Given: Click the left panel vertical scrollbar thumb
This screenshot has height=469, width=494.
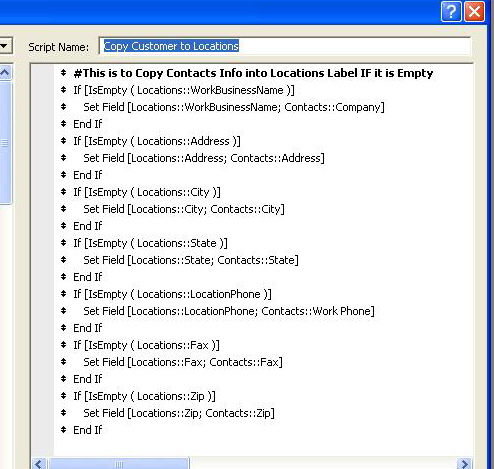Looking at the screenshot, I should [x=5, y=143].
